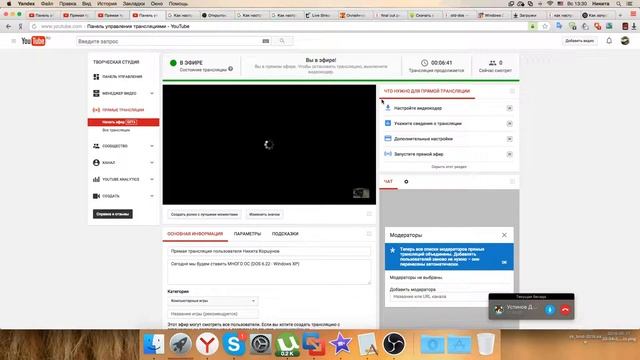Click the stream description text area
The image size is (640, 360).
click(x=269, y=272)
